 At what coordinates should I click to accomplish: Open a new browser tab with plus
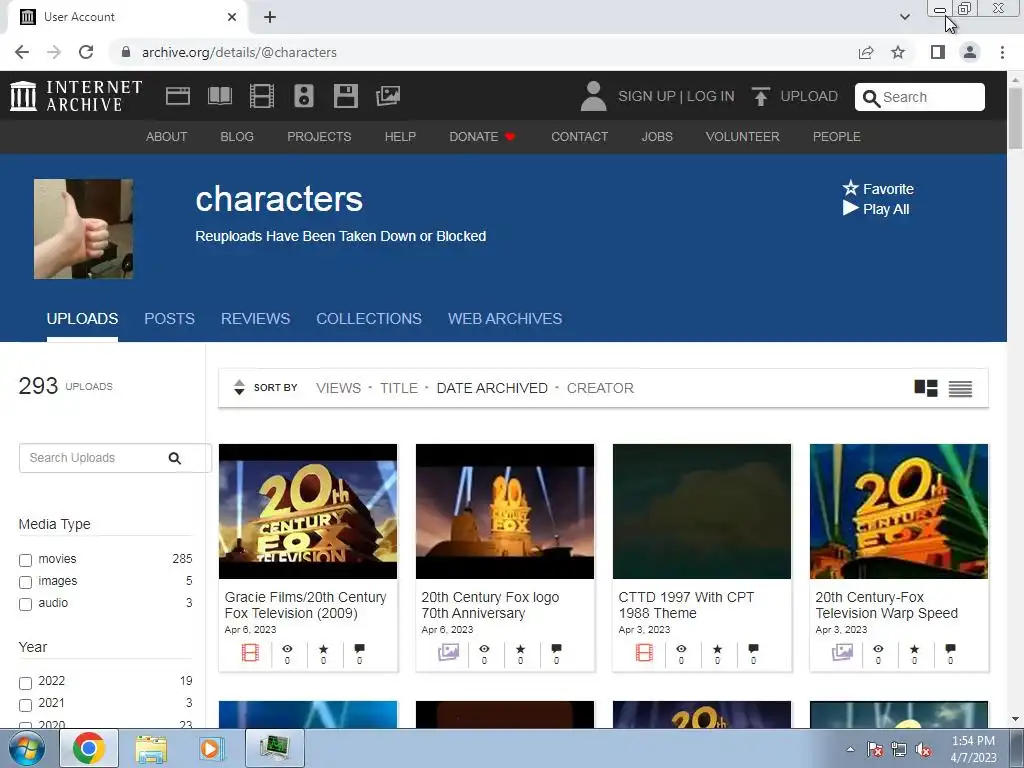[x=270, y=17]
